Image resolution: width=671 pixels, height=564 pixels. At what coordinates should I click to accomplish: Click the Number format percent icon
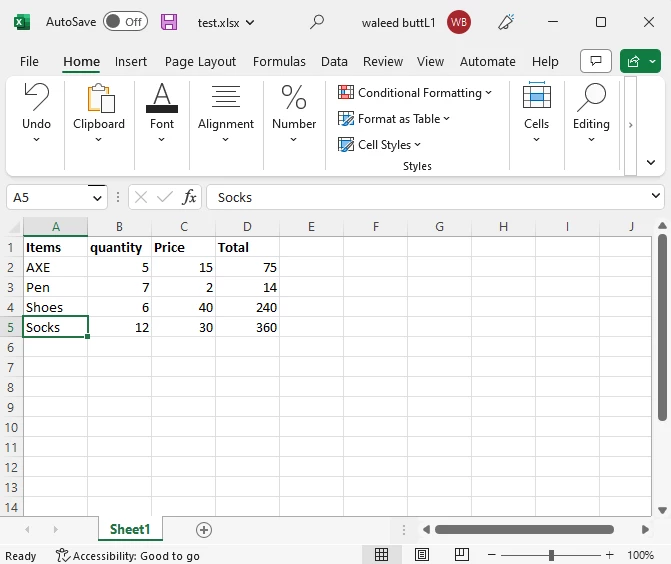pos(294,98)
